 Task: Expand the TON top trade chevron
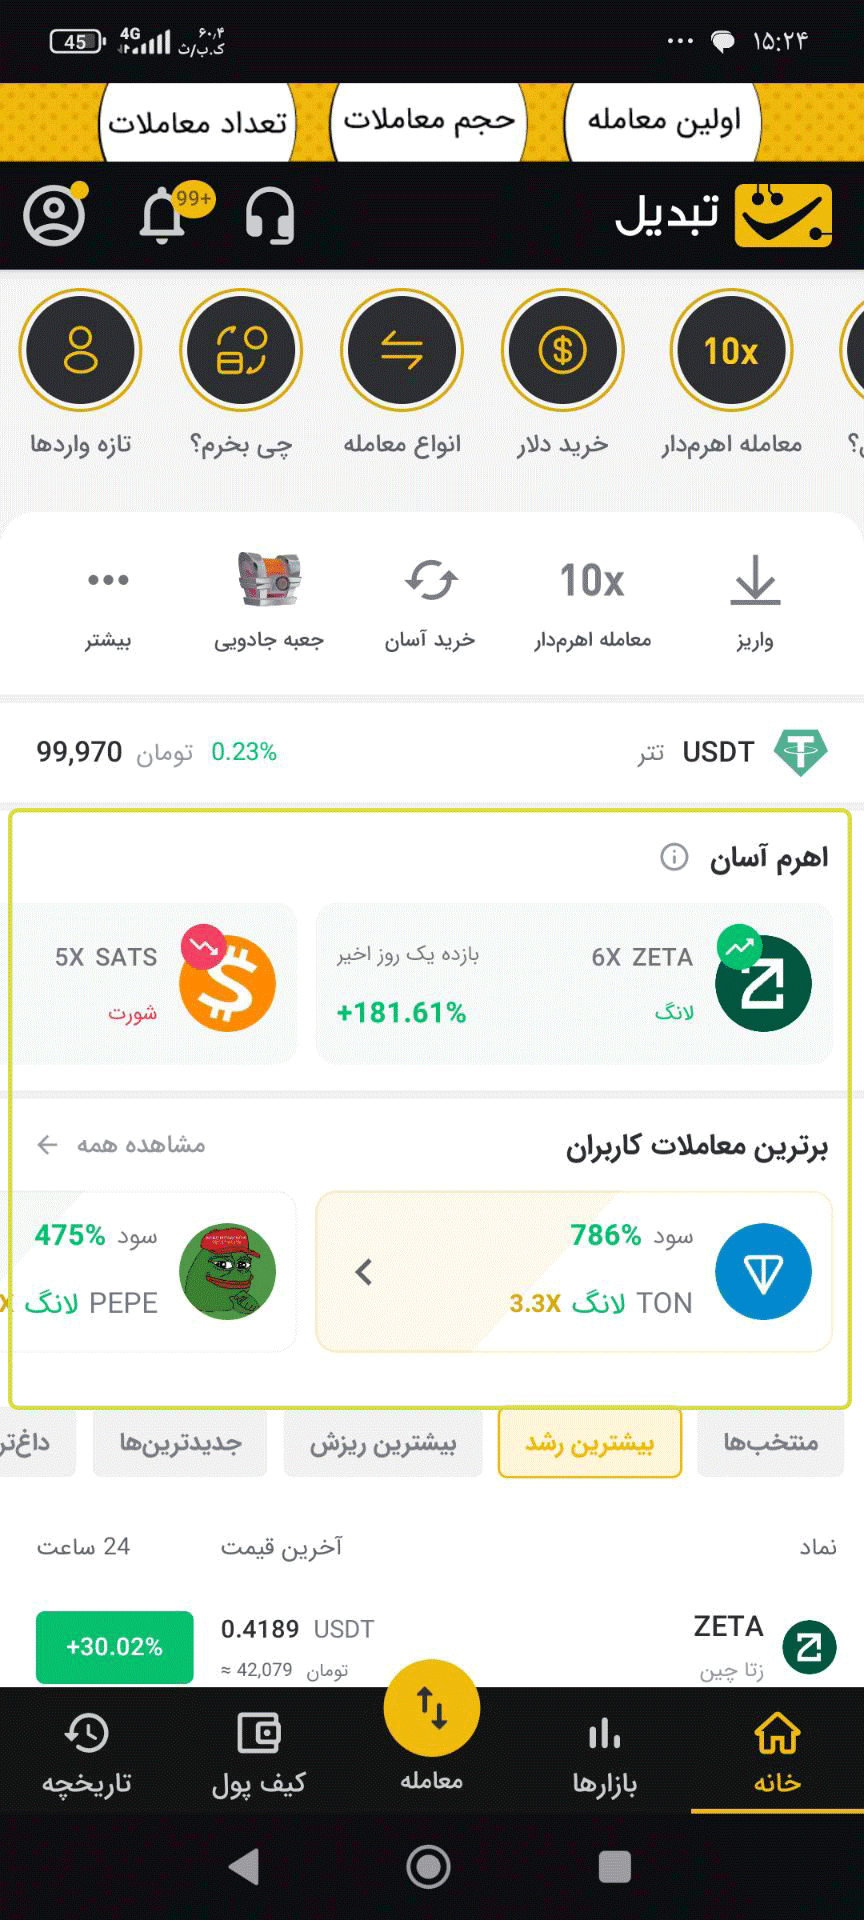click(x=364, y=1272)
